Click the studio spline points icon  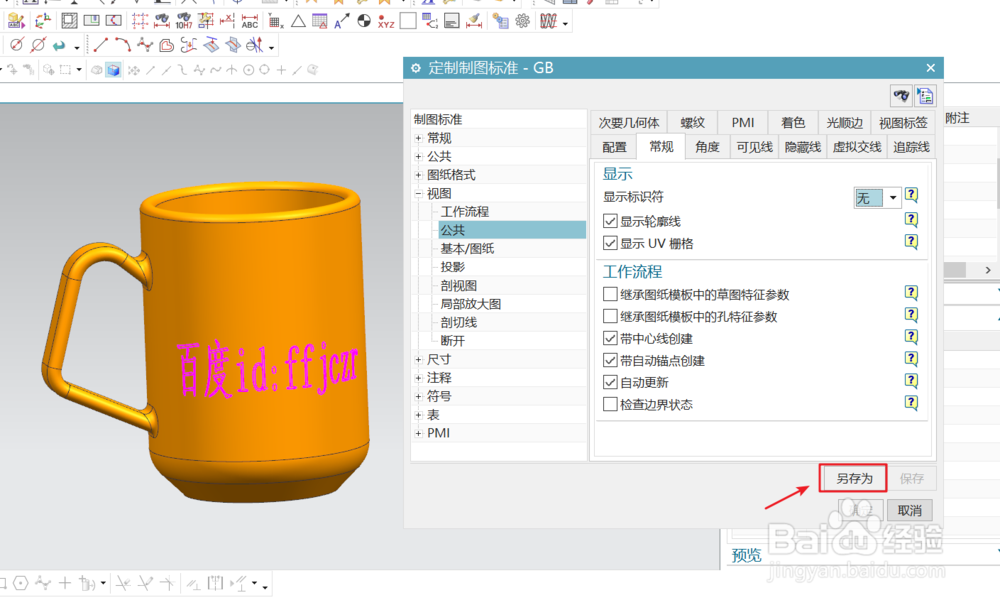point(145,45)
